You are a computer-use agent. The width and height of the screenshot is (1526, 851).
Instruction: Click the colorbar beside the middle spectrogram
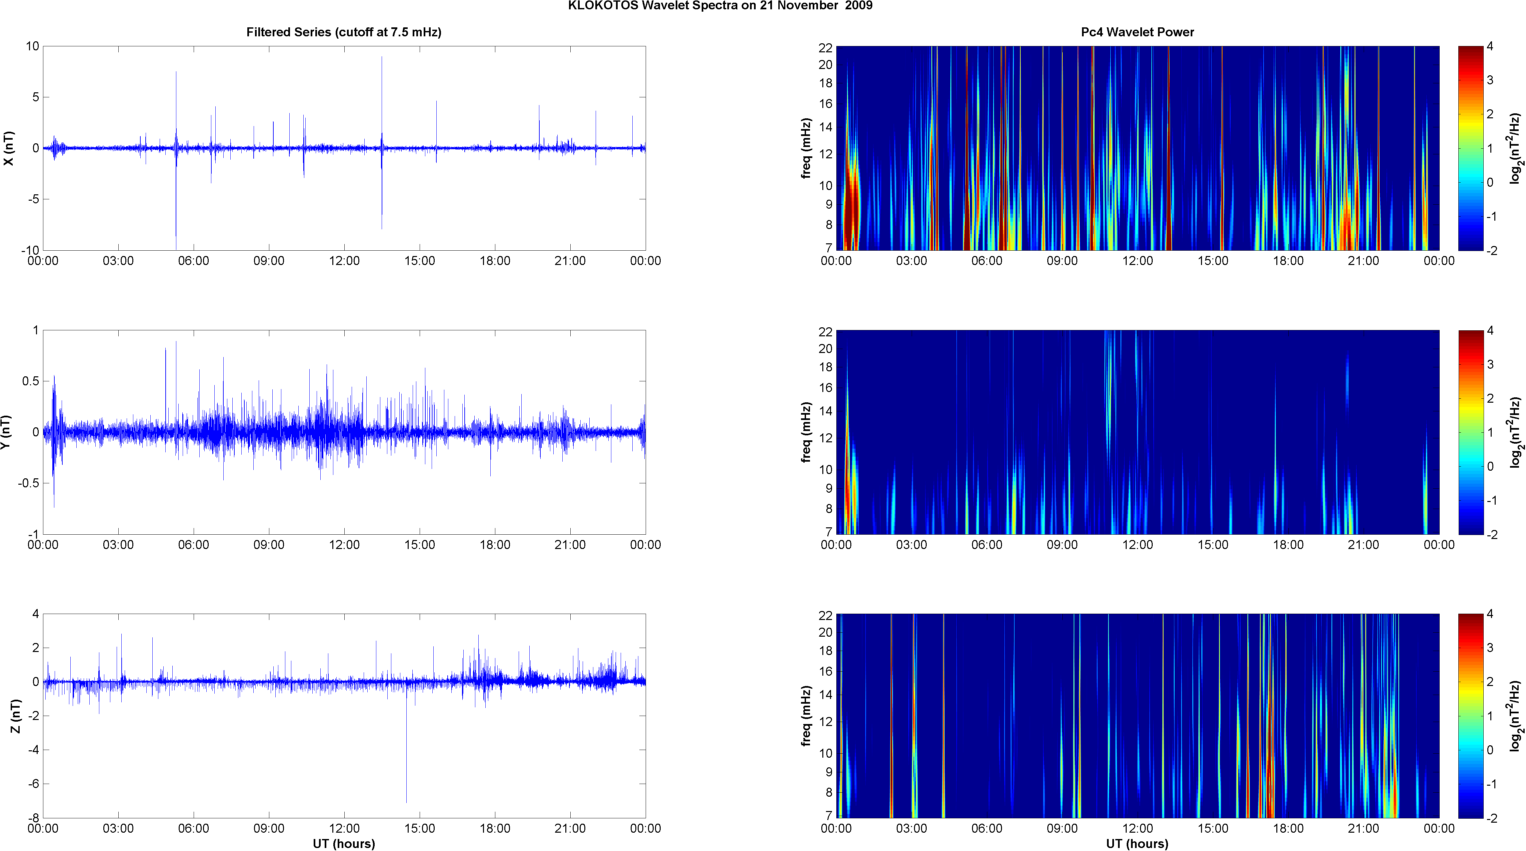[1470, 432]
